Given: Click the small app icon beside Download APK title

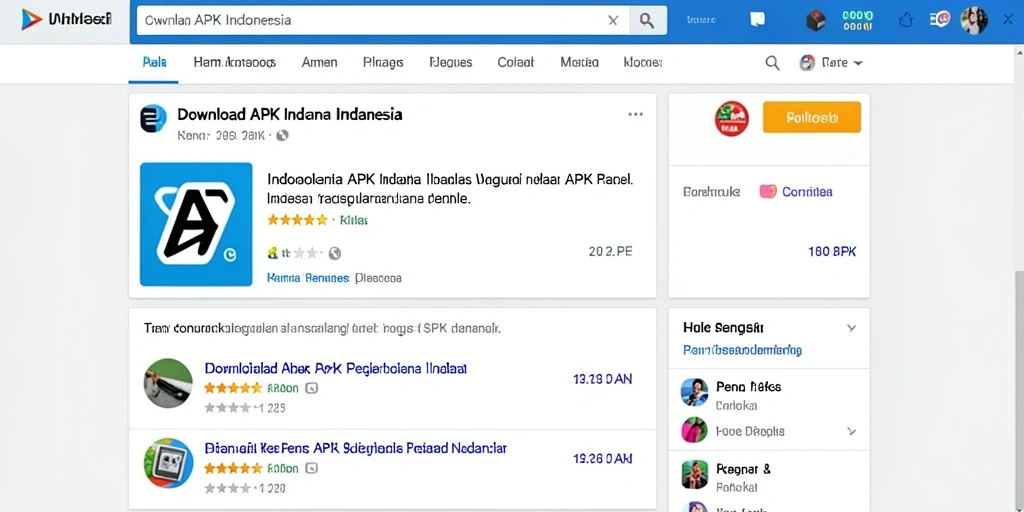Looking at the screenshot, I should 153,119.
